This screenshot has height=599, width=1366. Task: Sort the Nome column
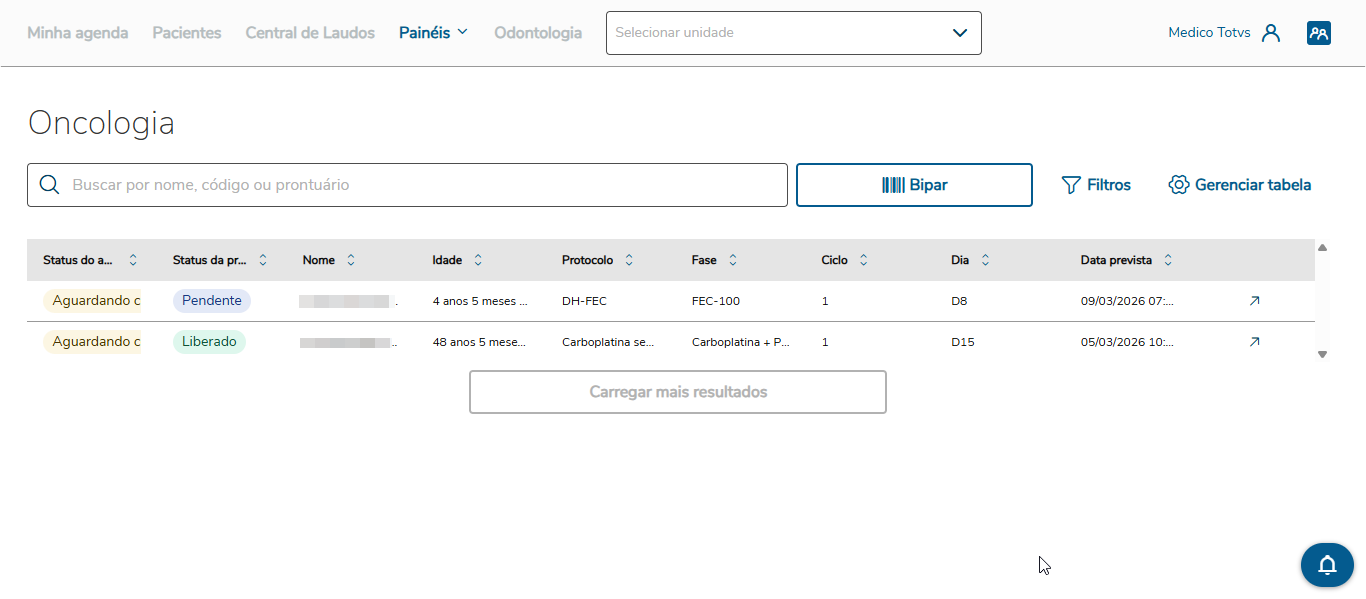pyautogui.click(x=350, y=260)
